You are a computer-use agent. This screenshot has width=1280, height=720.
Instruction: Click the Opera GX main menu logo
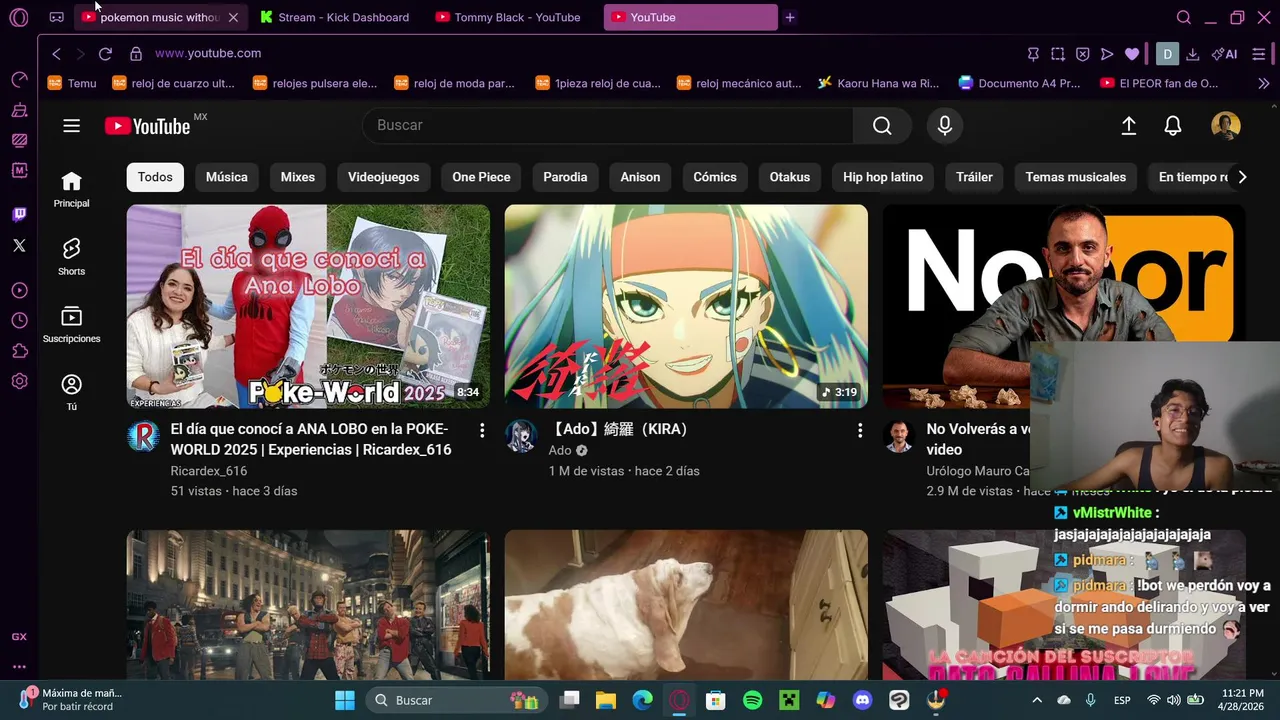(18, 17)
